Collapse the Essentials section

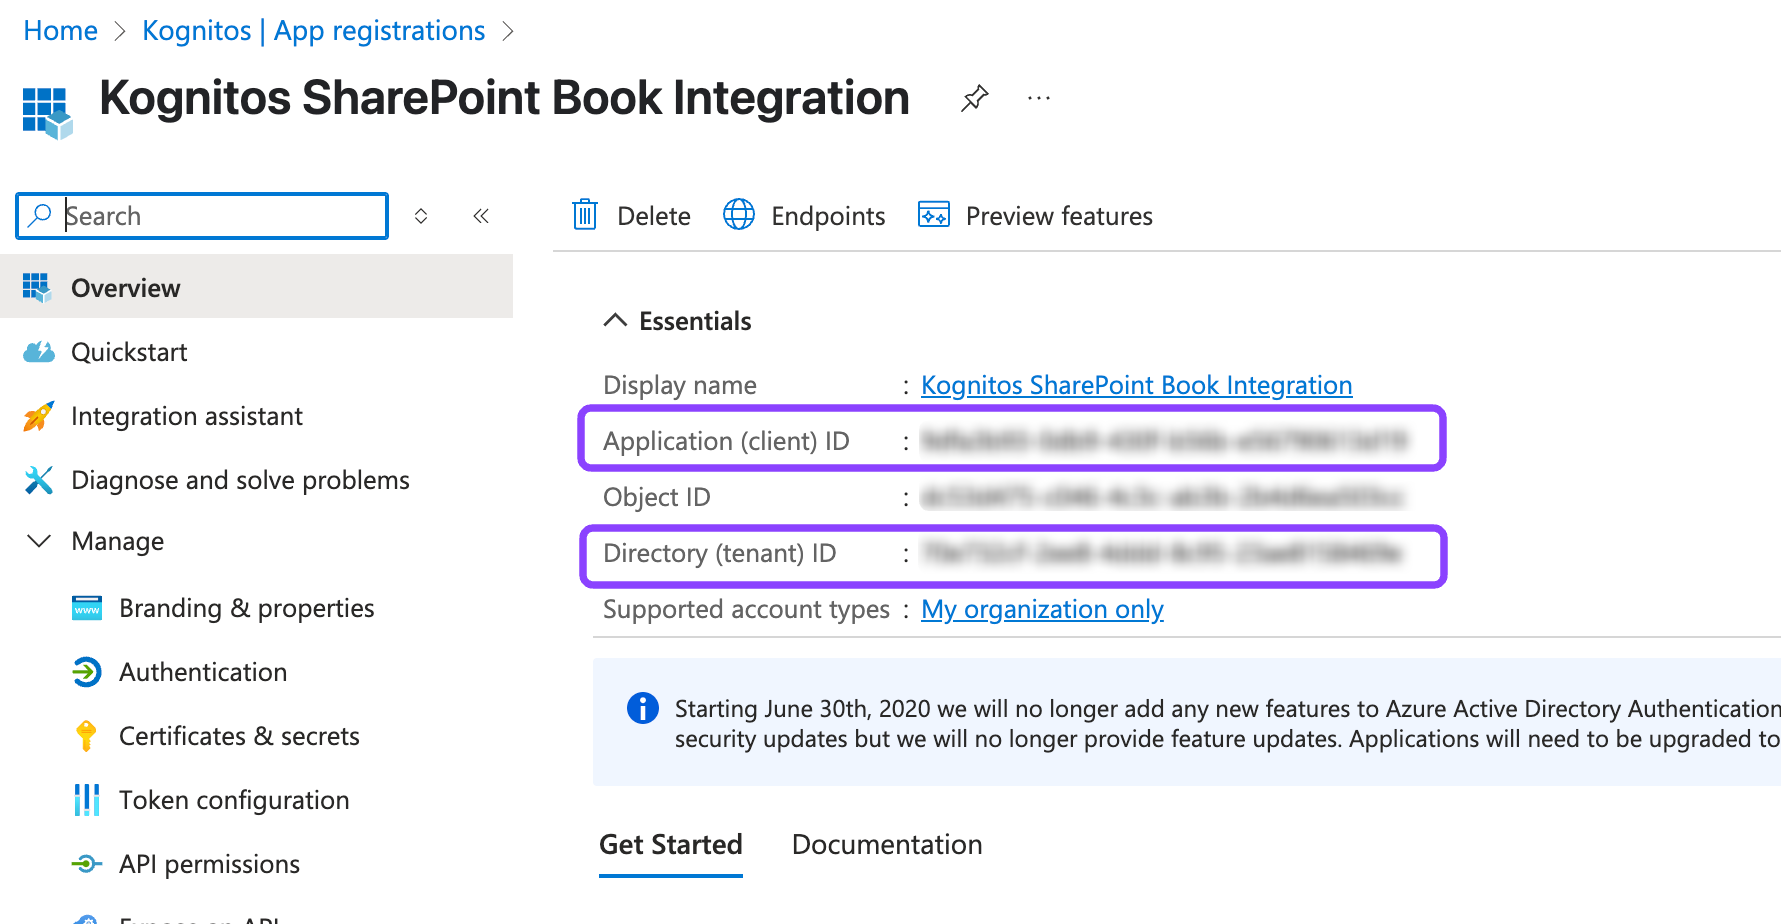[615, 321]
